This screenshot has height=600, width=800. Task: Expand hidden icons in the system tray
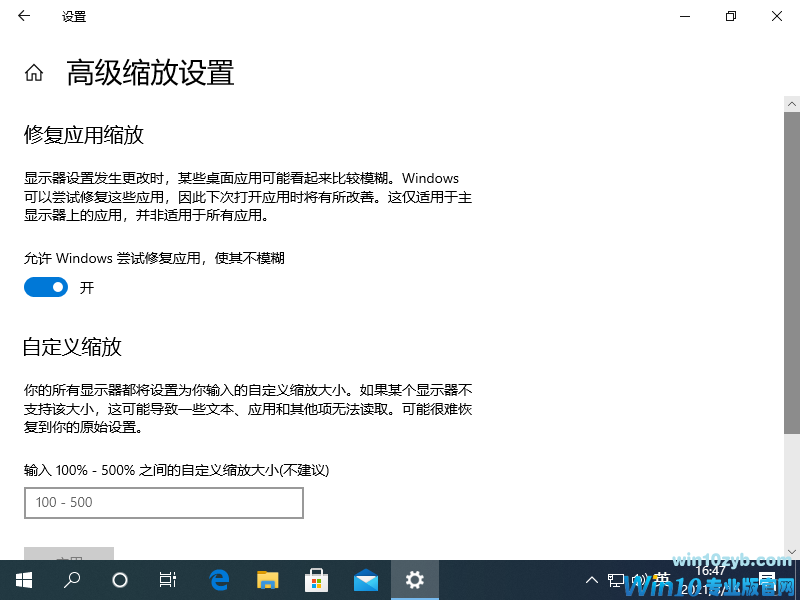coord(592,580)
